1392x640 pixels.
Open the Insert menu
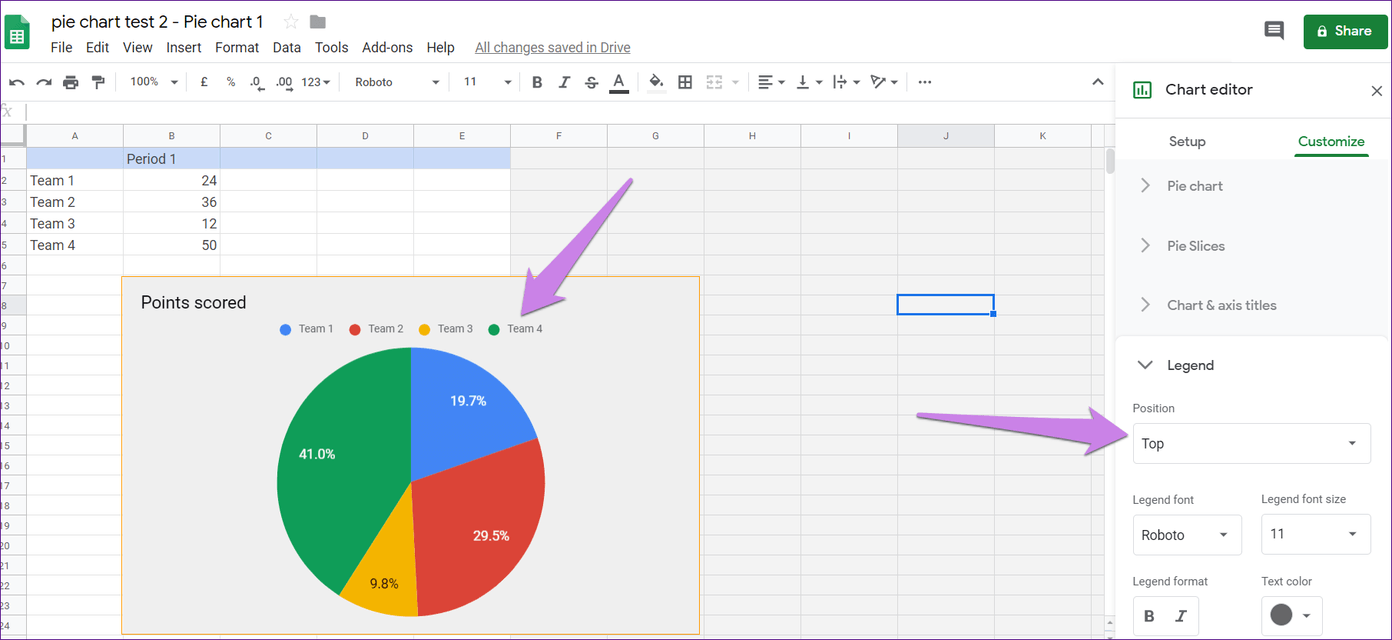(x=184, y=47)
